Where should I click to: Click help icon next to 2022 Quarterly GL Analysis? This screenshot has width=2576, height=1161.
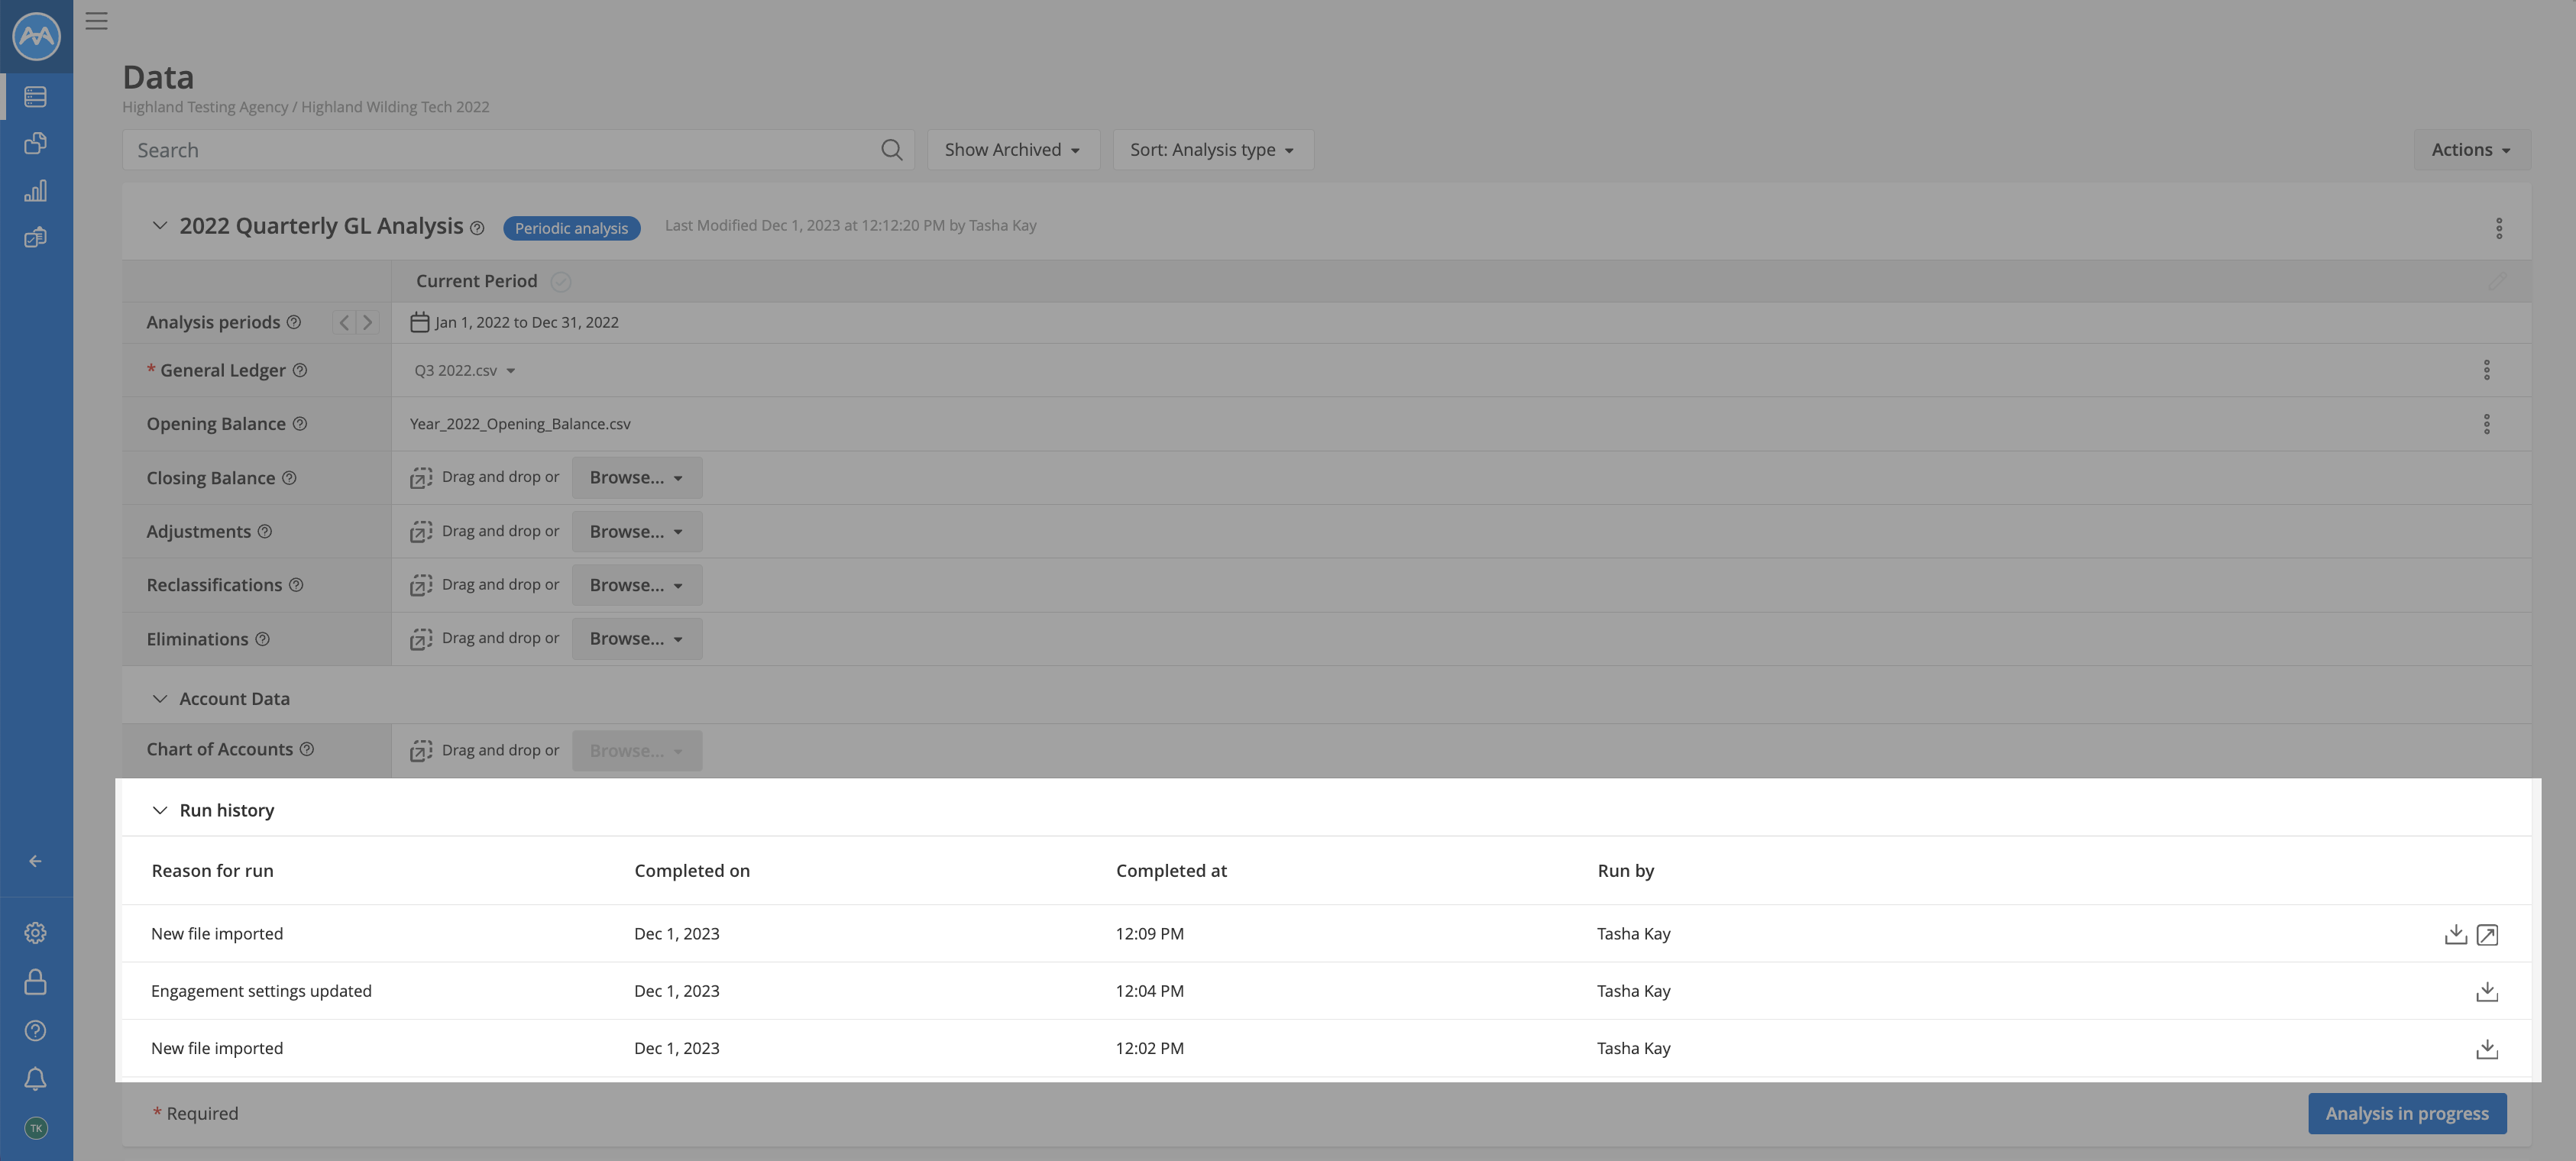pyautogui.click(x=477, y=228)
